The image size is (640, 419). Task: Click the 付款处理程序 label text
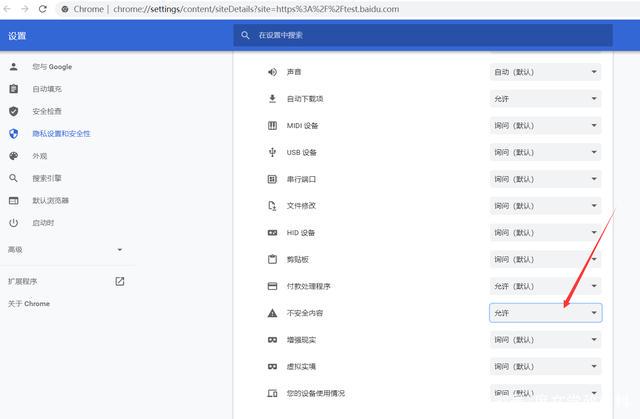tap(309, 286)
